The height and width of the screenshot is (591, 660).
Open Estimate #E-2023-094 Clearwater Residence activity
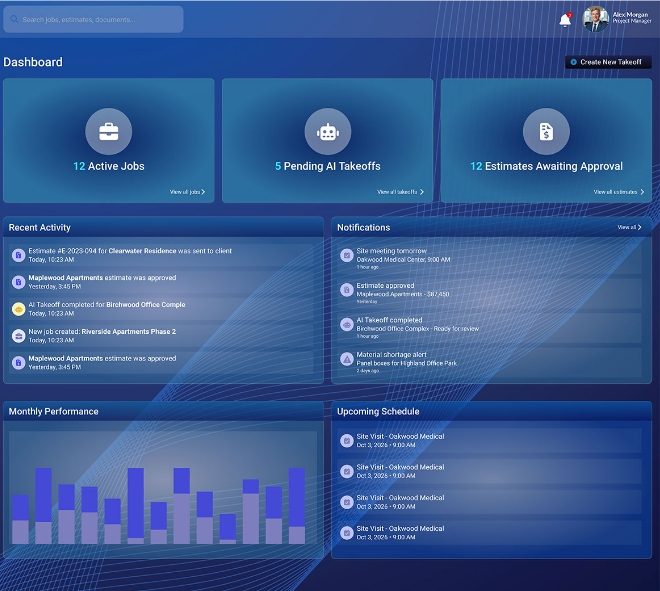[x=162, y=255]
